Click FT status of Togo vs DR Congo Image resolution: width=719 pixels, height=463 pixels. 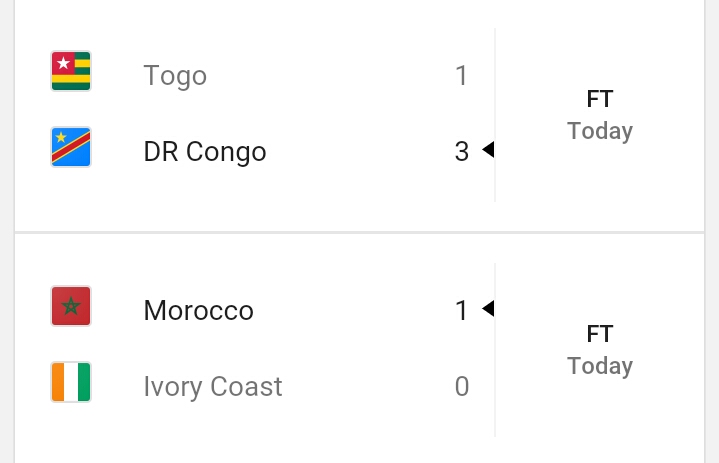600,99
